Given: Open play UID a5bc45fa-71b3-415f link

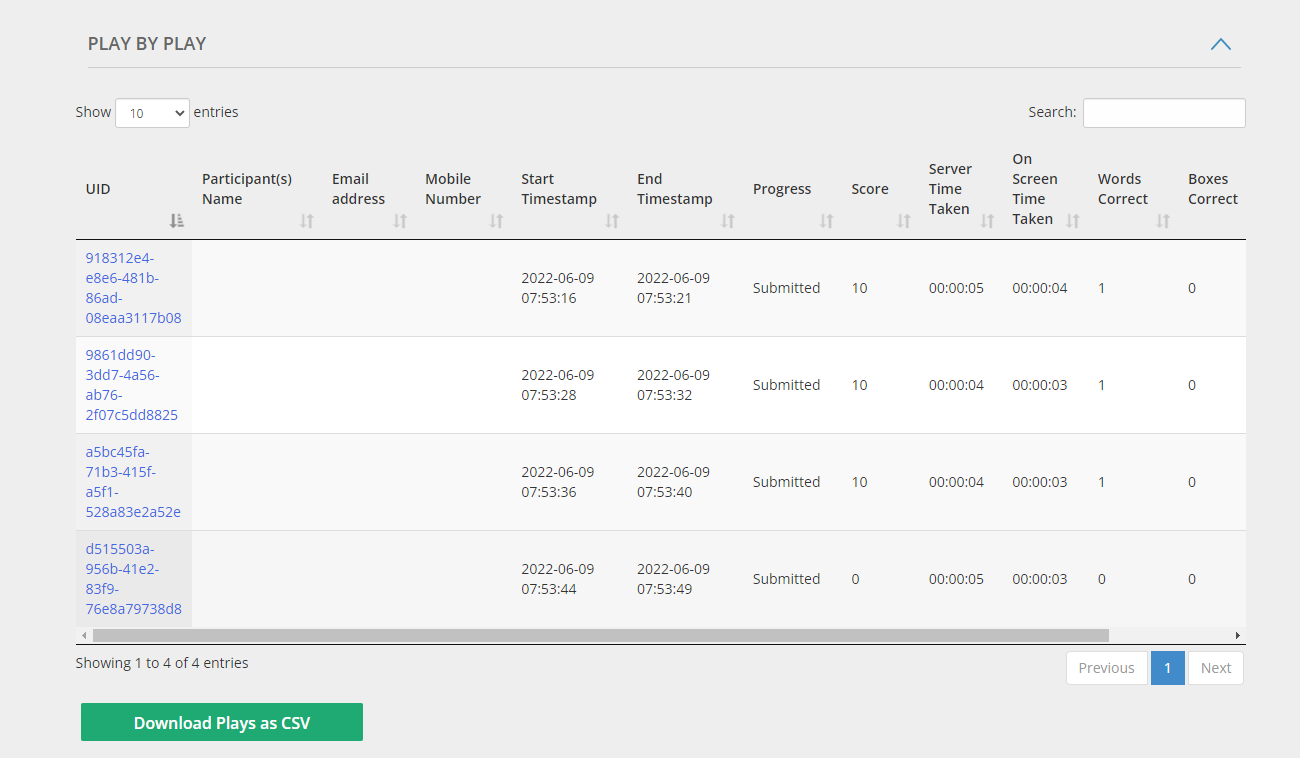Looking at the screenshot, I should (133, 482).
